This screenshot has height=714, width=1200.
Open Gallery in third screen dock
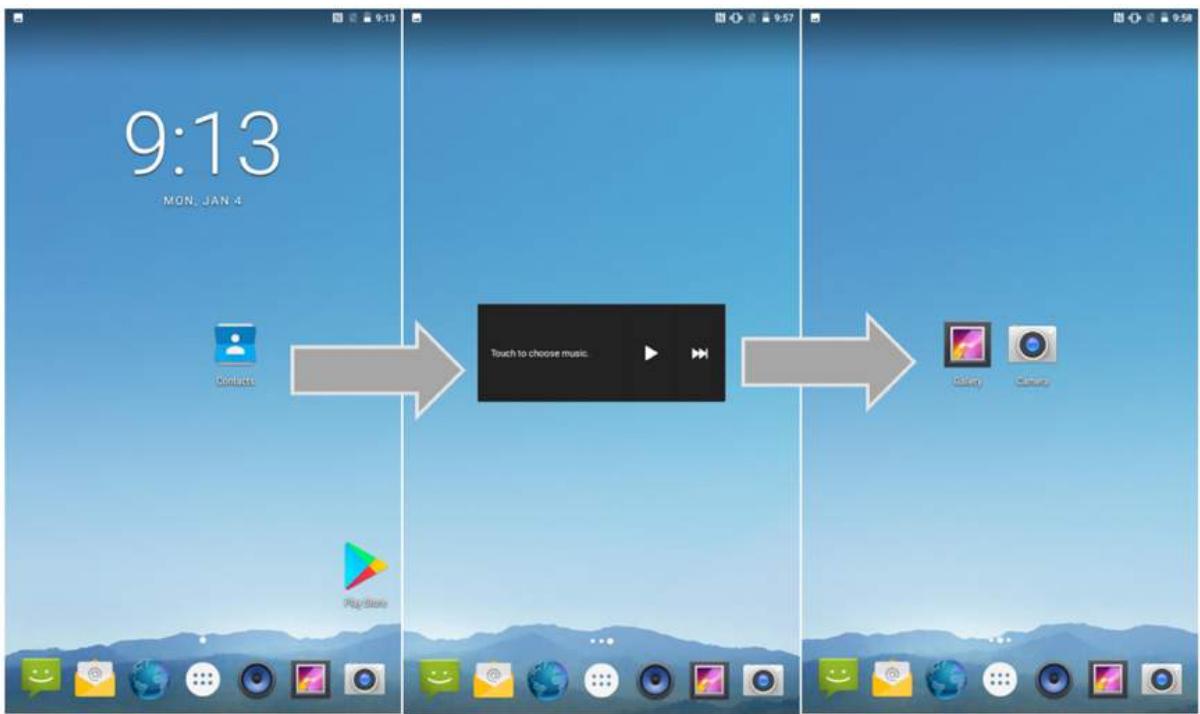[x=1108, y=681]
